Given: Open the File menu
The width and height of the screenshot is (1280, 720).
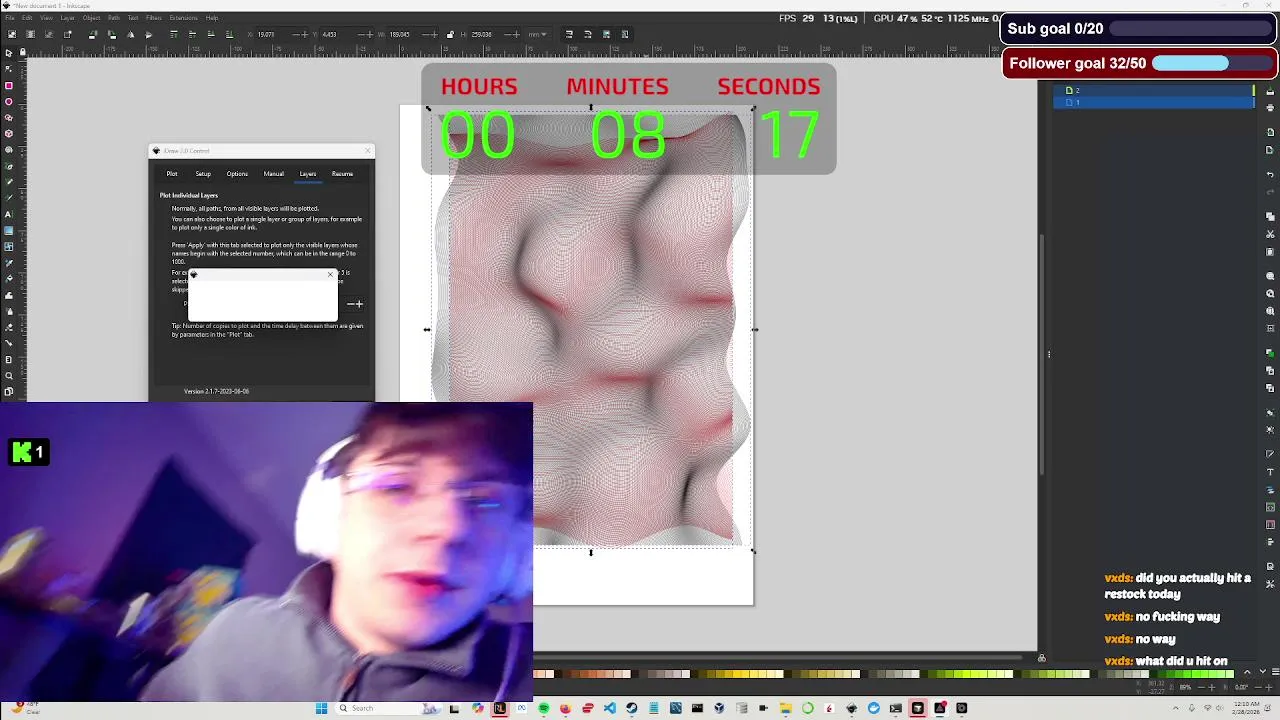Looking at the screenshot, I should click(10, 18).
